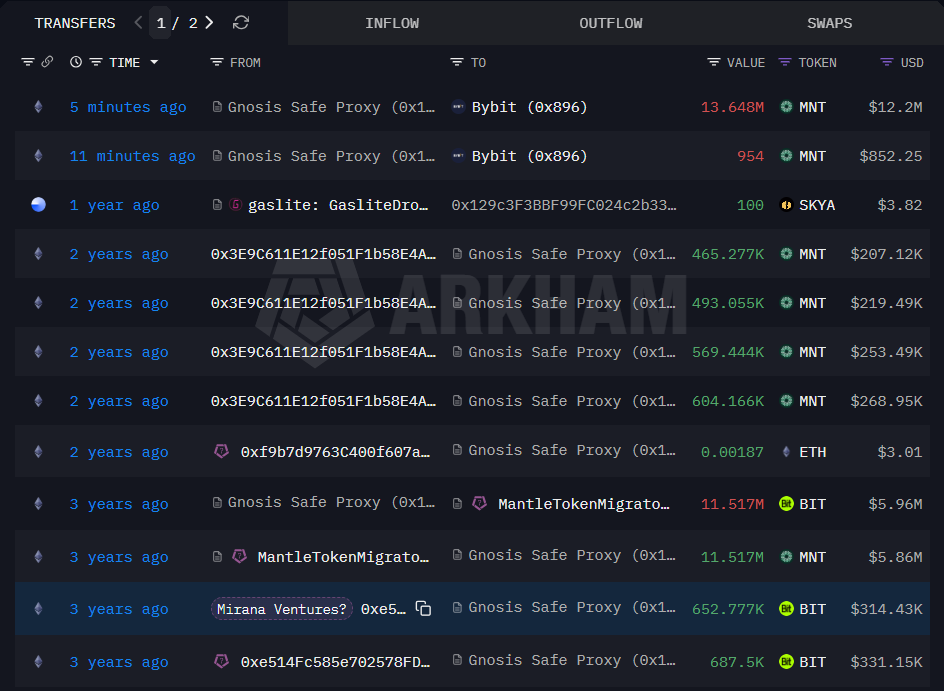Screen dimensions: 944x691
Task: Open the '5 minutes ago' transaction link
Action: [x=128, y=107]
